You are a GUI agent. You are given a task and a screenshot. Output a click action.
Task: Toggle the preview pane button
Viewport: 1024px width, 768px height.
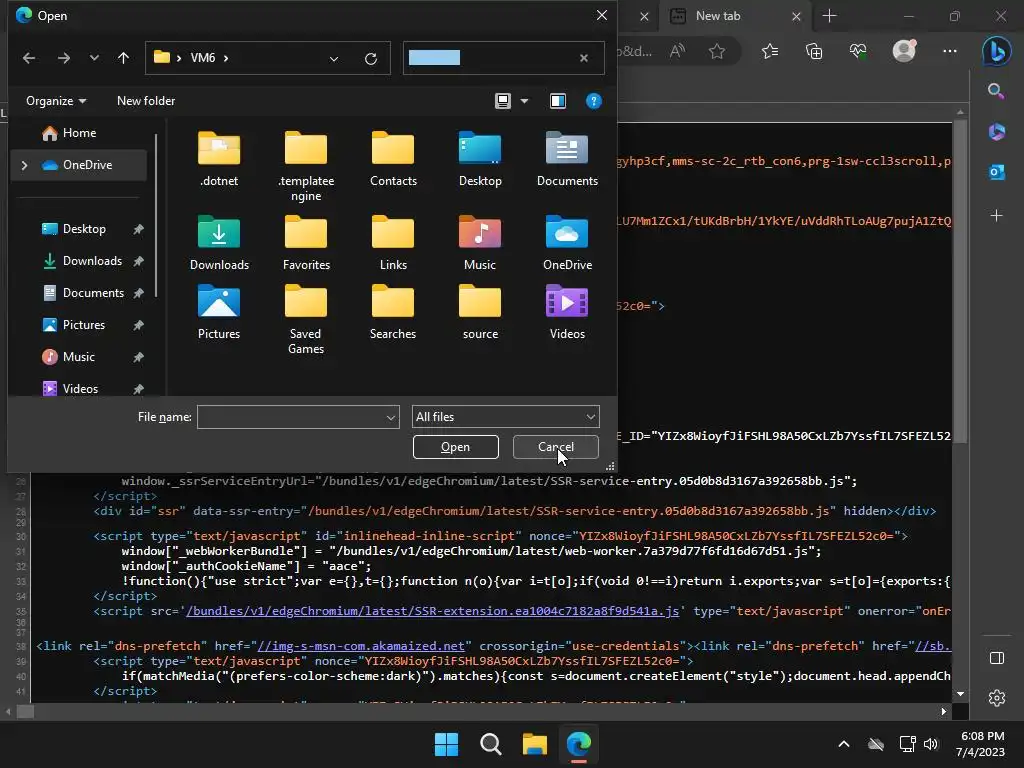pos(558,101)
